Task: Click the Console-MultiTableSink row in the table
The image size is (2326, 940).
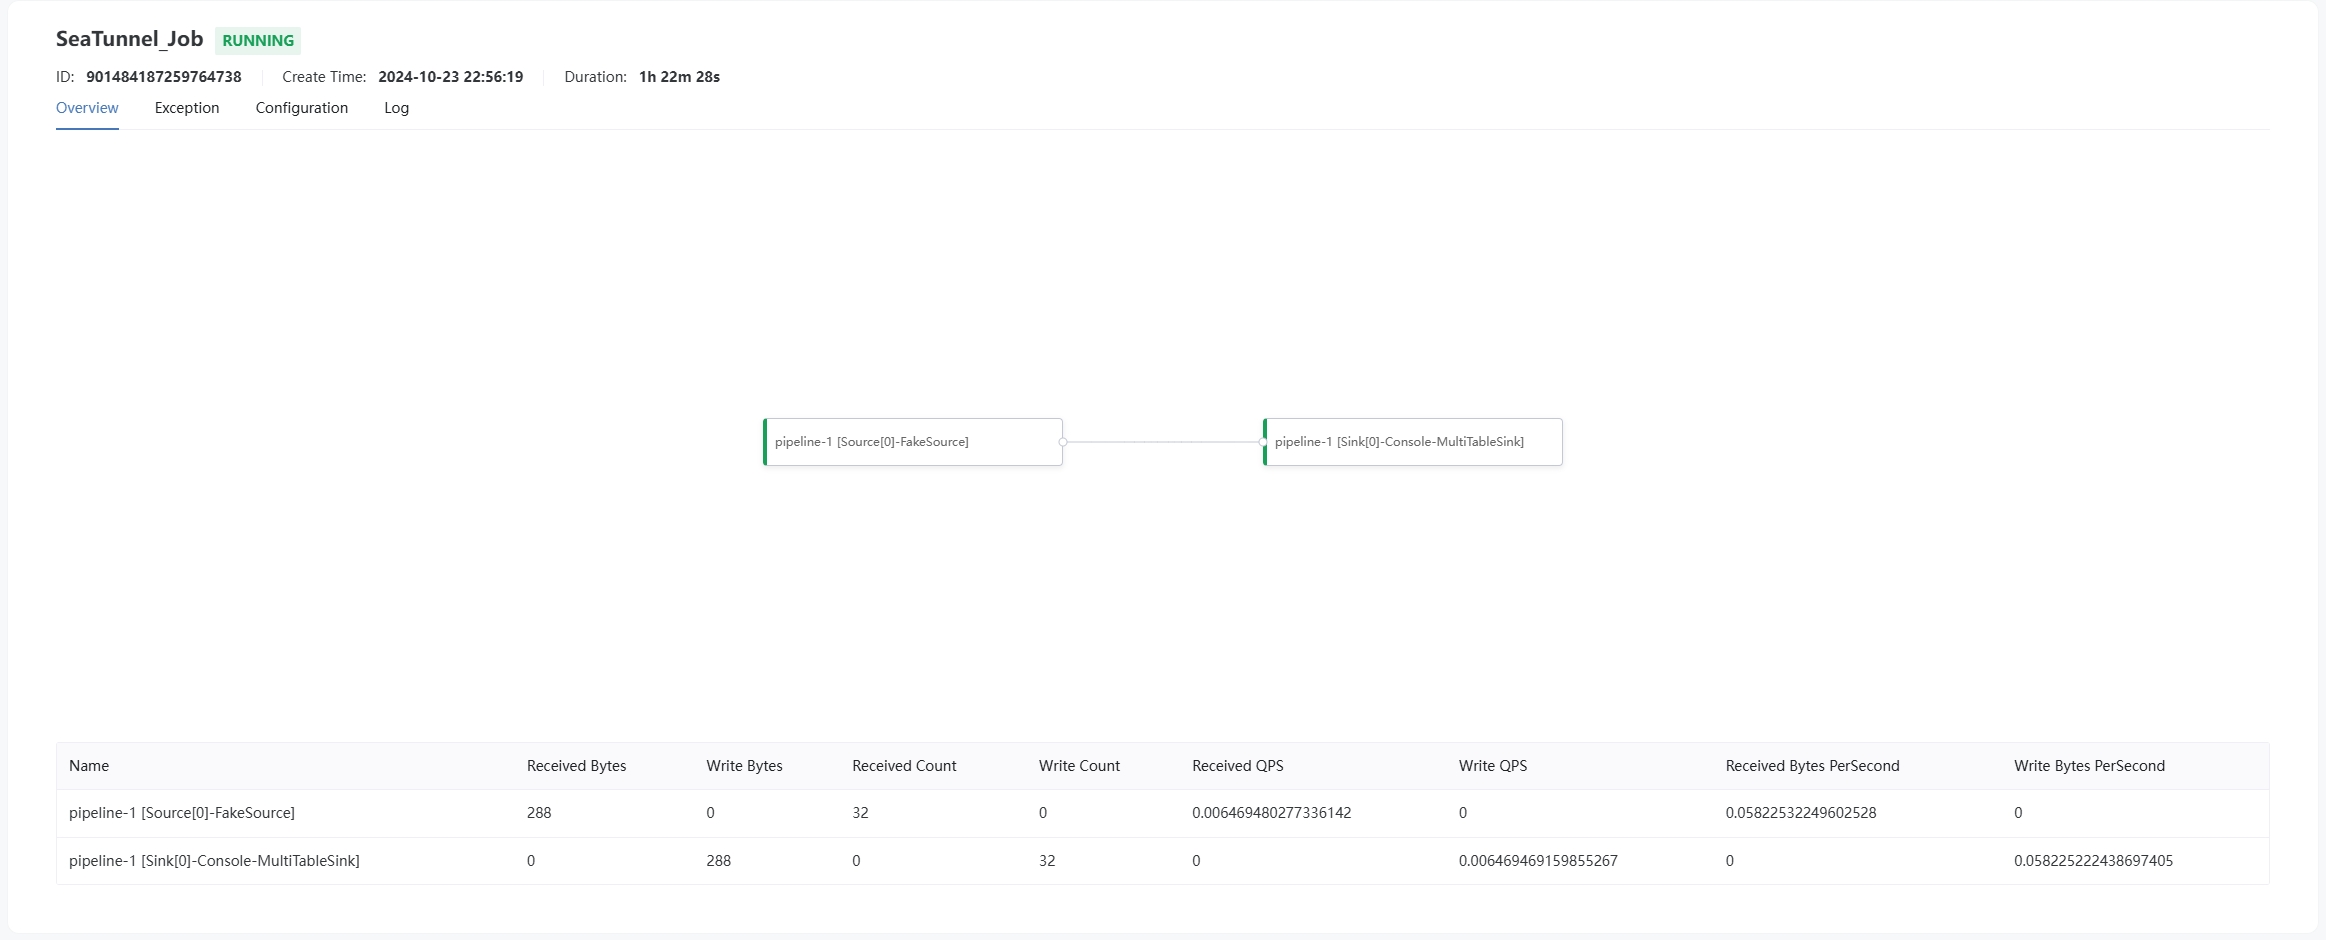Action: [214, 861]
